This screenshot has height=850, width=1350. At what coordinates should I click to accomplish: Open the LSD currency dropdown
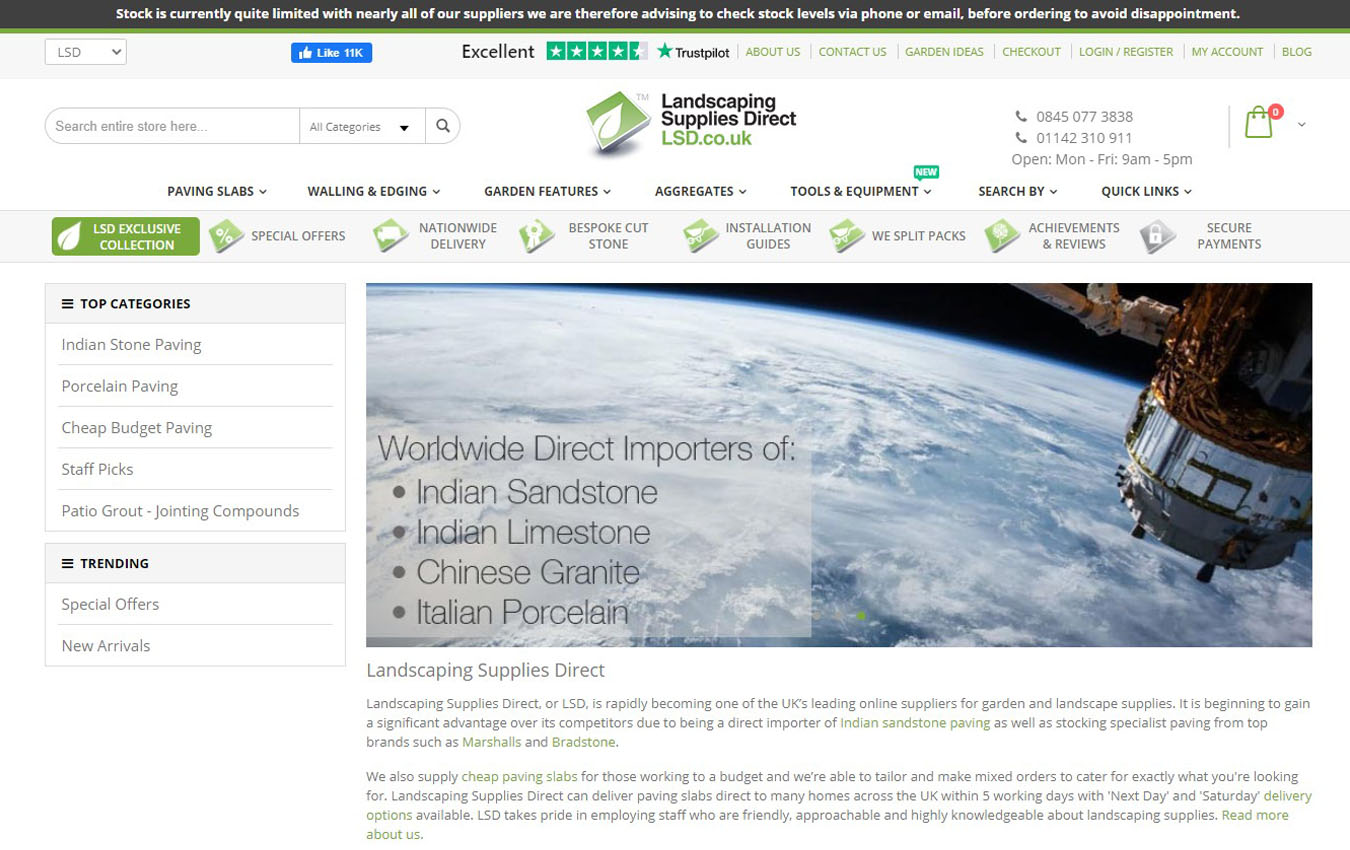[x=86, y=52]
